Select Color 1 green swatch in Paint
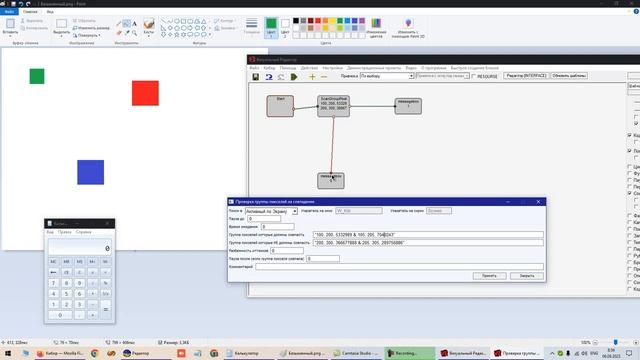Image resolution: width=640 pixels, height=360 pixels. (271, 27)
